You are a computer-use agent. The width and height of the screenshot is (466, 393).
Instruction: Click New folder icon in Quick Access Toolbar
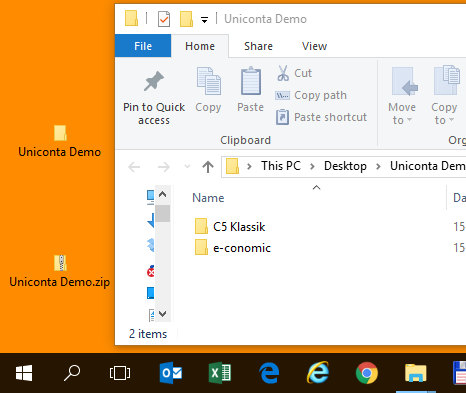(x=186, y=19)
